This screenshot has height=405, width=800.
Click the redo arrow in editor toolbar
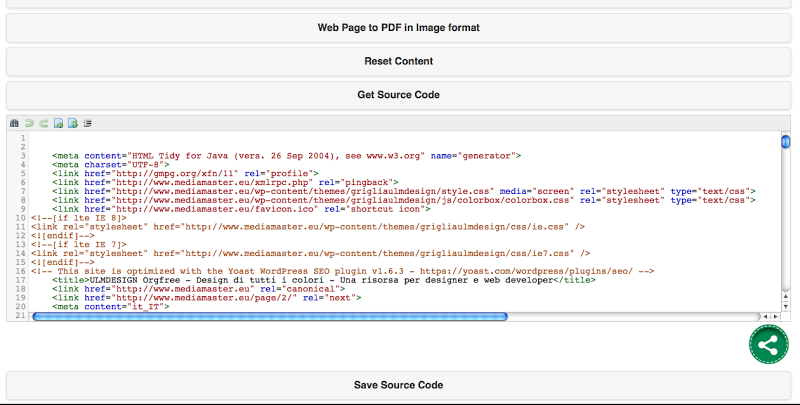click(x=44, y=123)
